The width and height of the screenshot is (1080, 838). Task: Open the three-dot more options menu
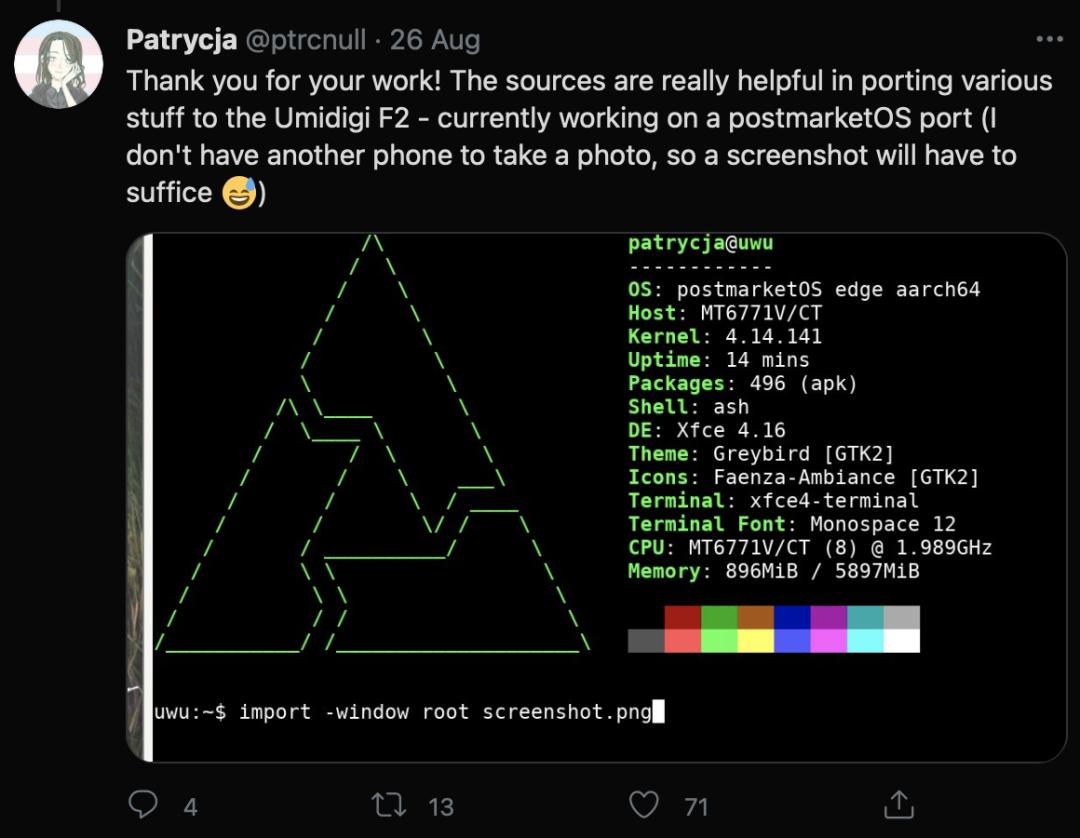coord(1049,40)
